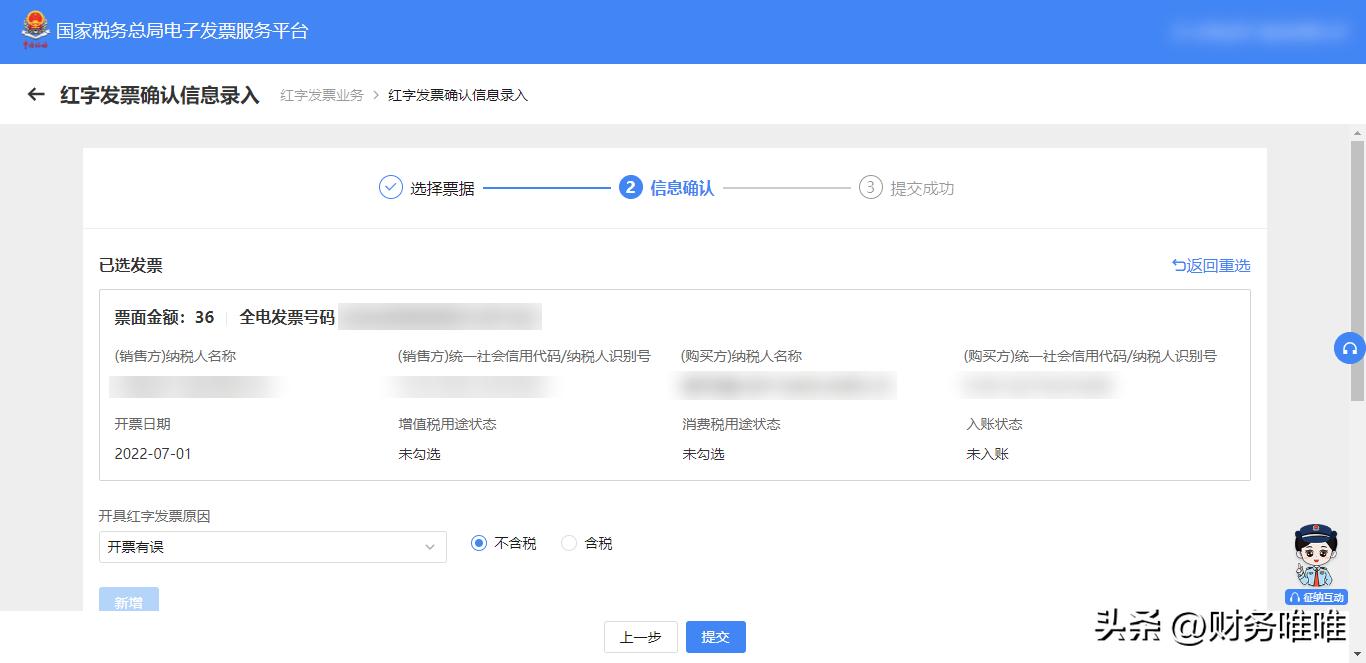Click the back arrow beside 红字发票确认信息录入
Screen dimensions: 1366x663
click(36, 94)
